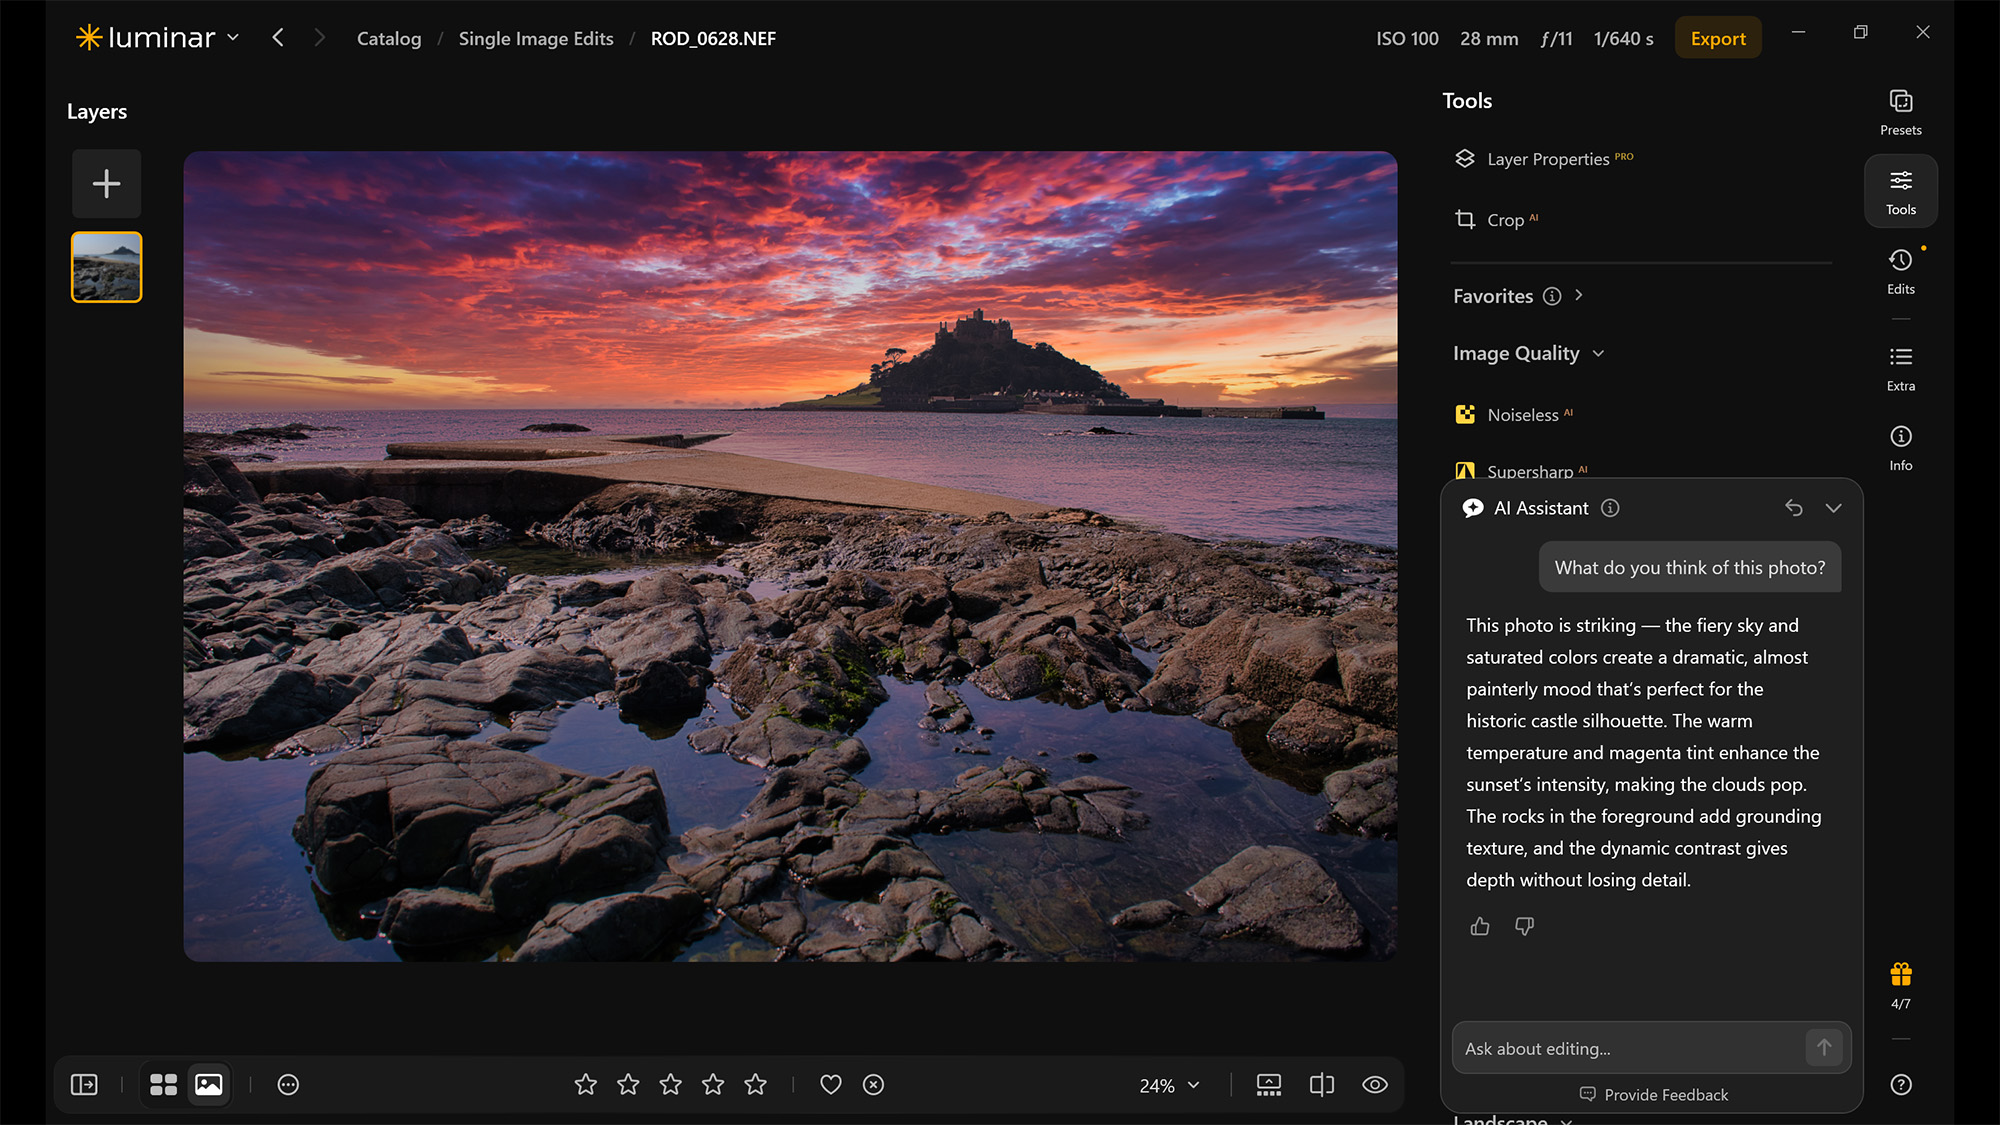
Task: Open the help question mark icon
Action: (x=1900, y=1084)
